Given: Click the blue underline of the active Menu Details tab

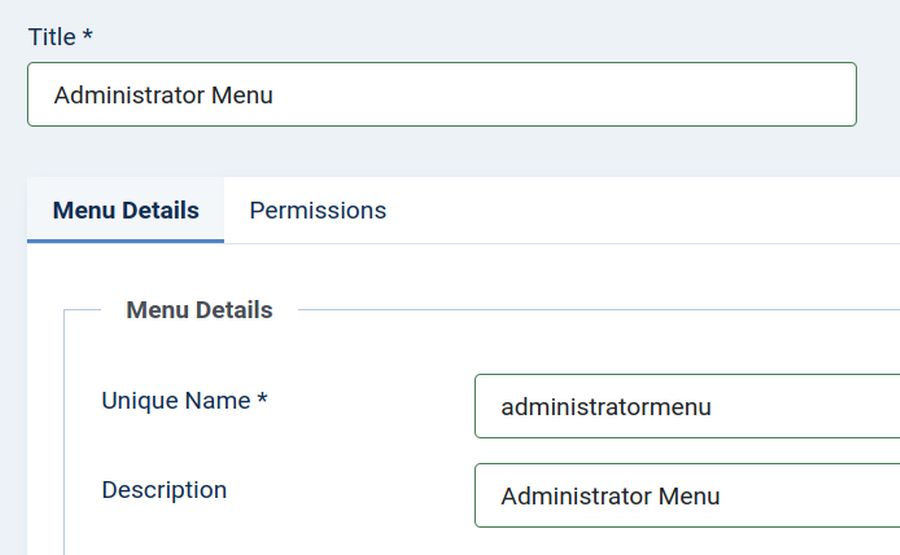Looking at the screenshot, I should tap(126, 241).
